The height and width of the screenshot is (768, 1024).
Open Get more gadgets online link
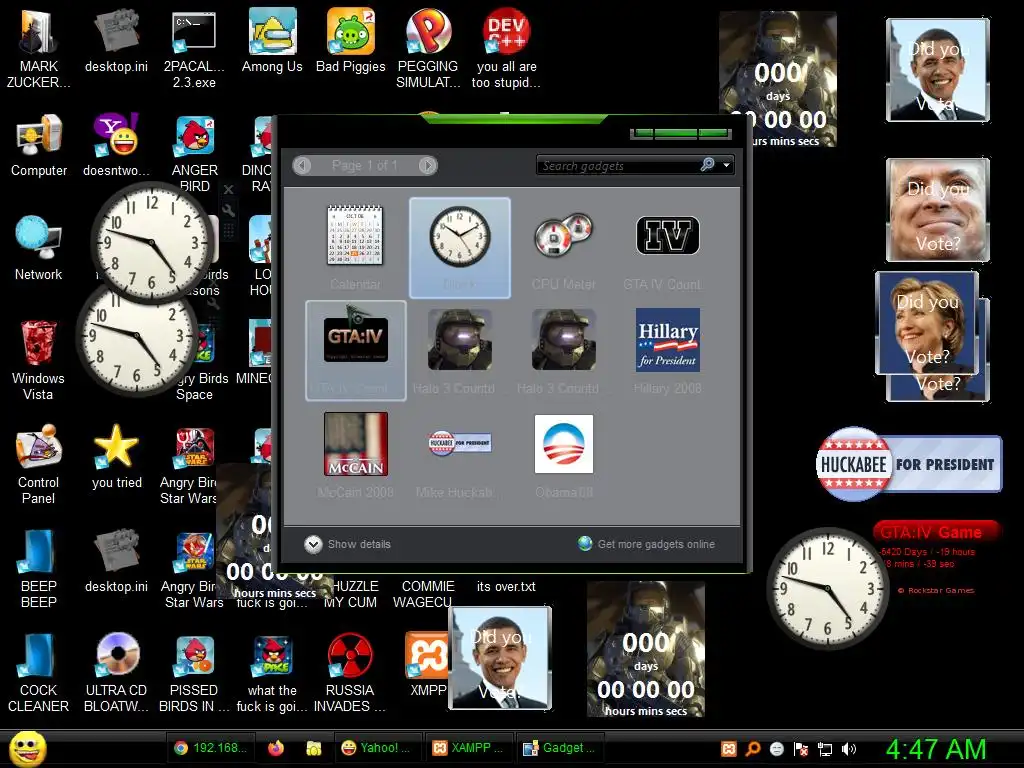point(647,544)
